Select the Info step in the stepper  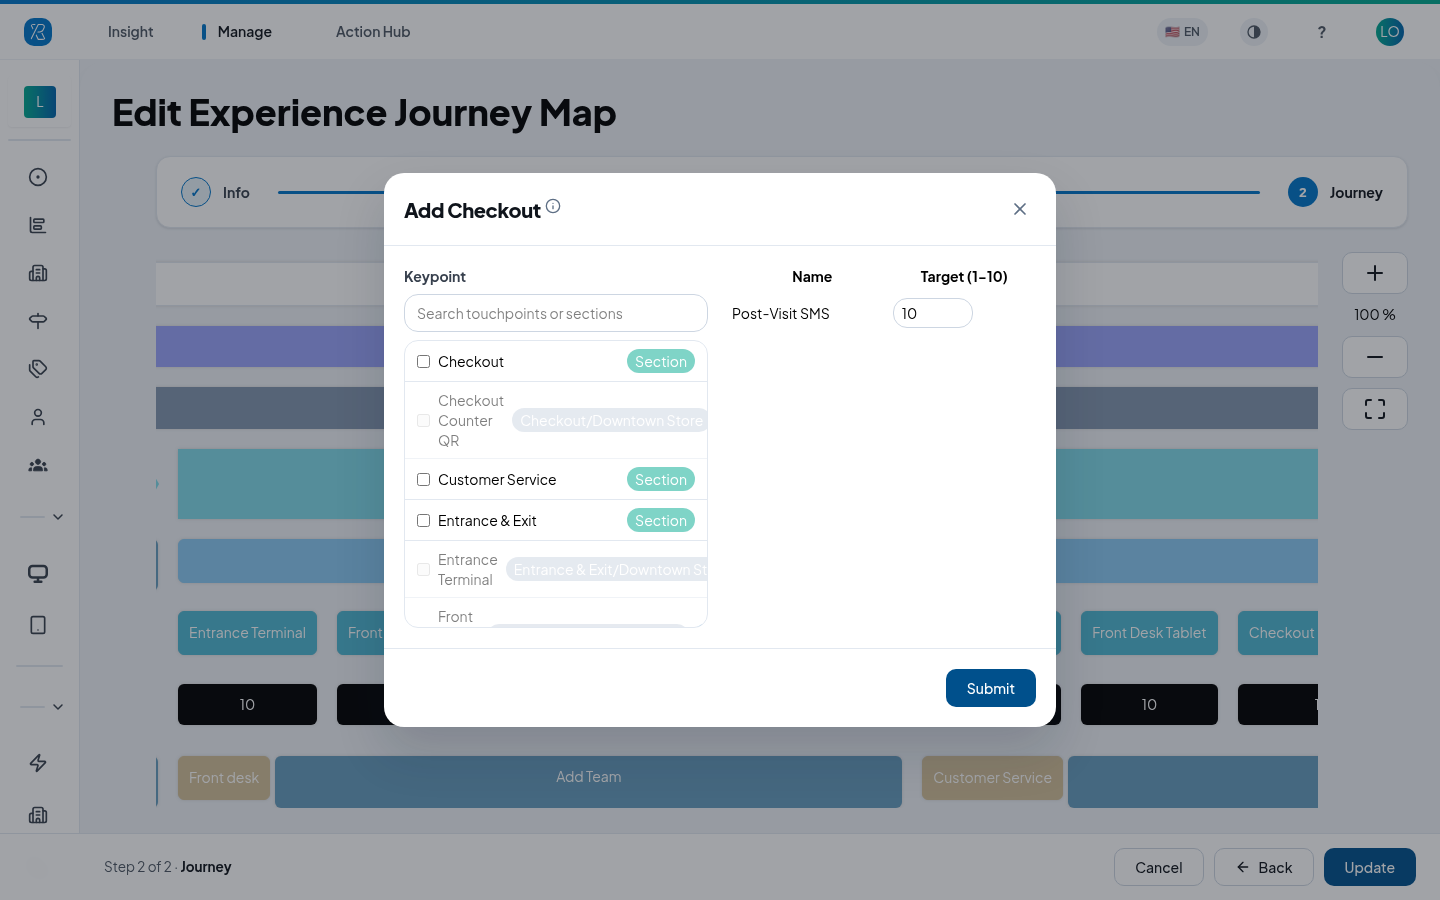pos(216,193)
